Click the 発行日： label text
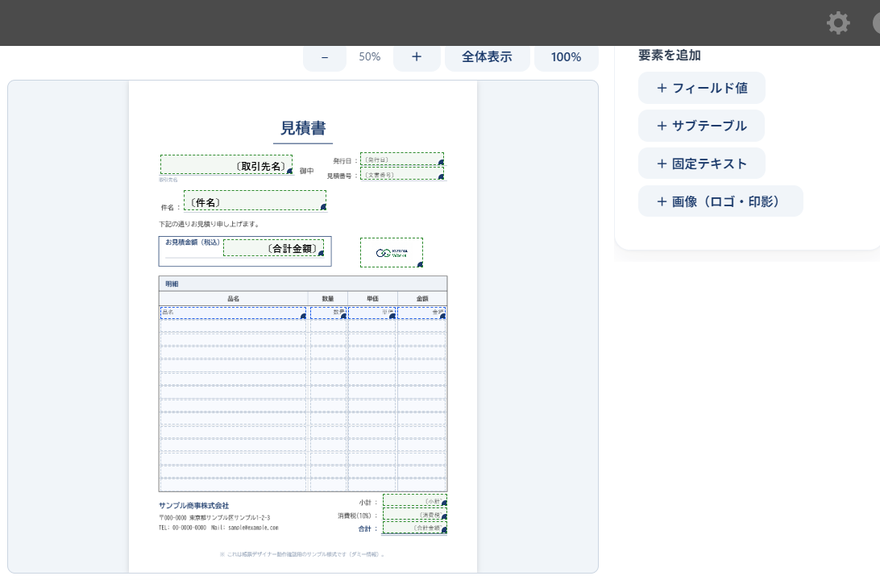 [345, 161]
